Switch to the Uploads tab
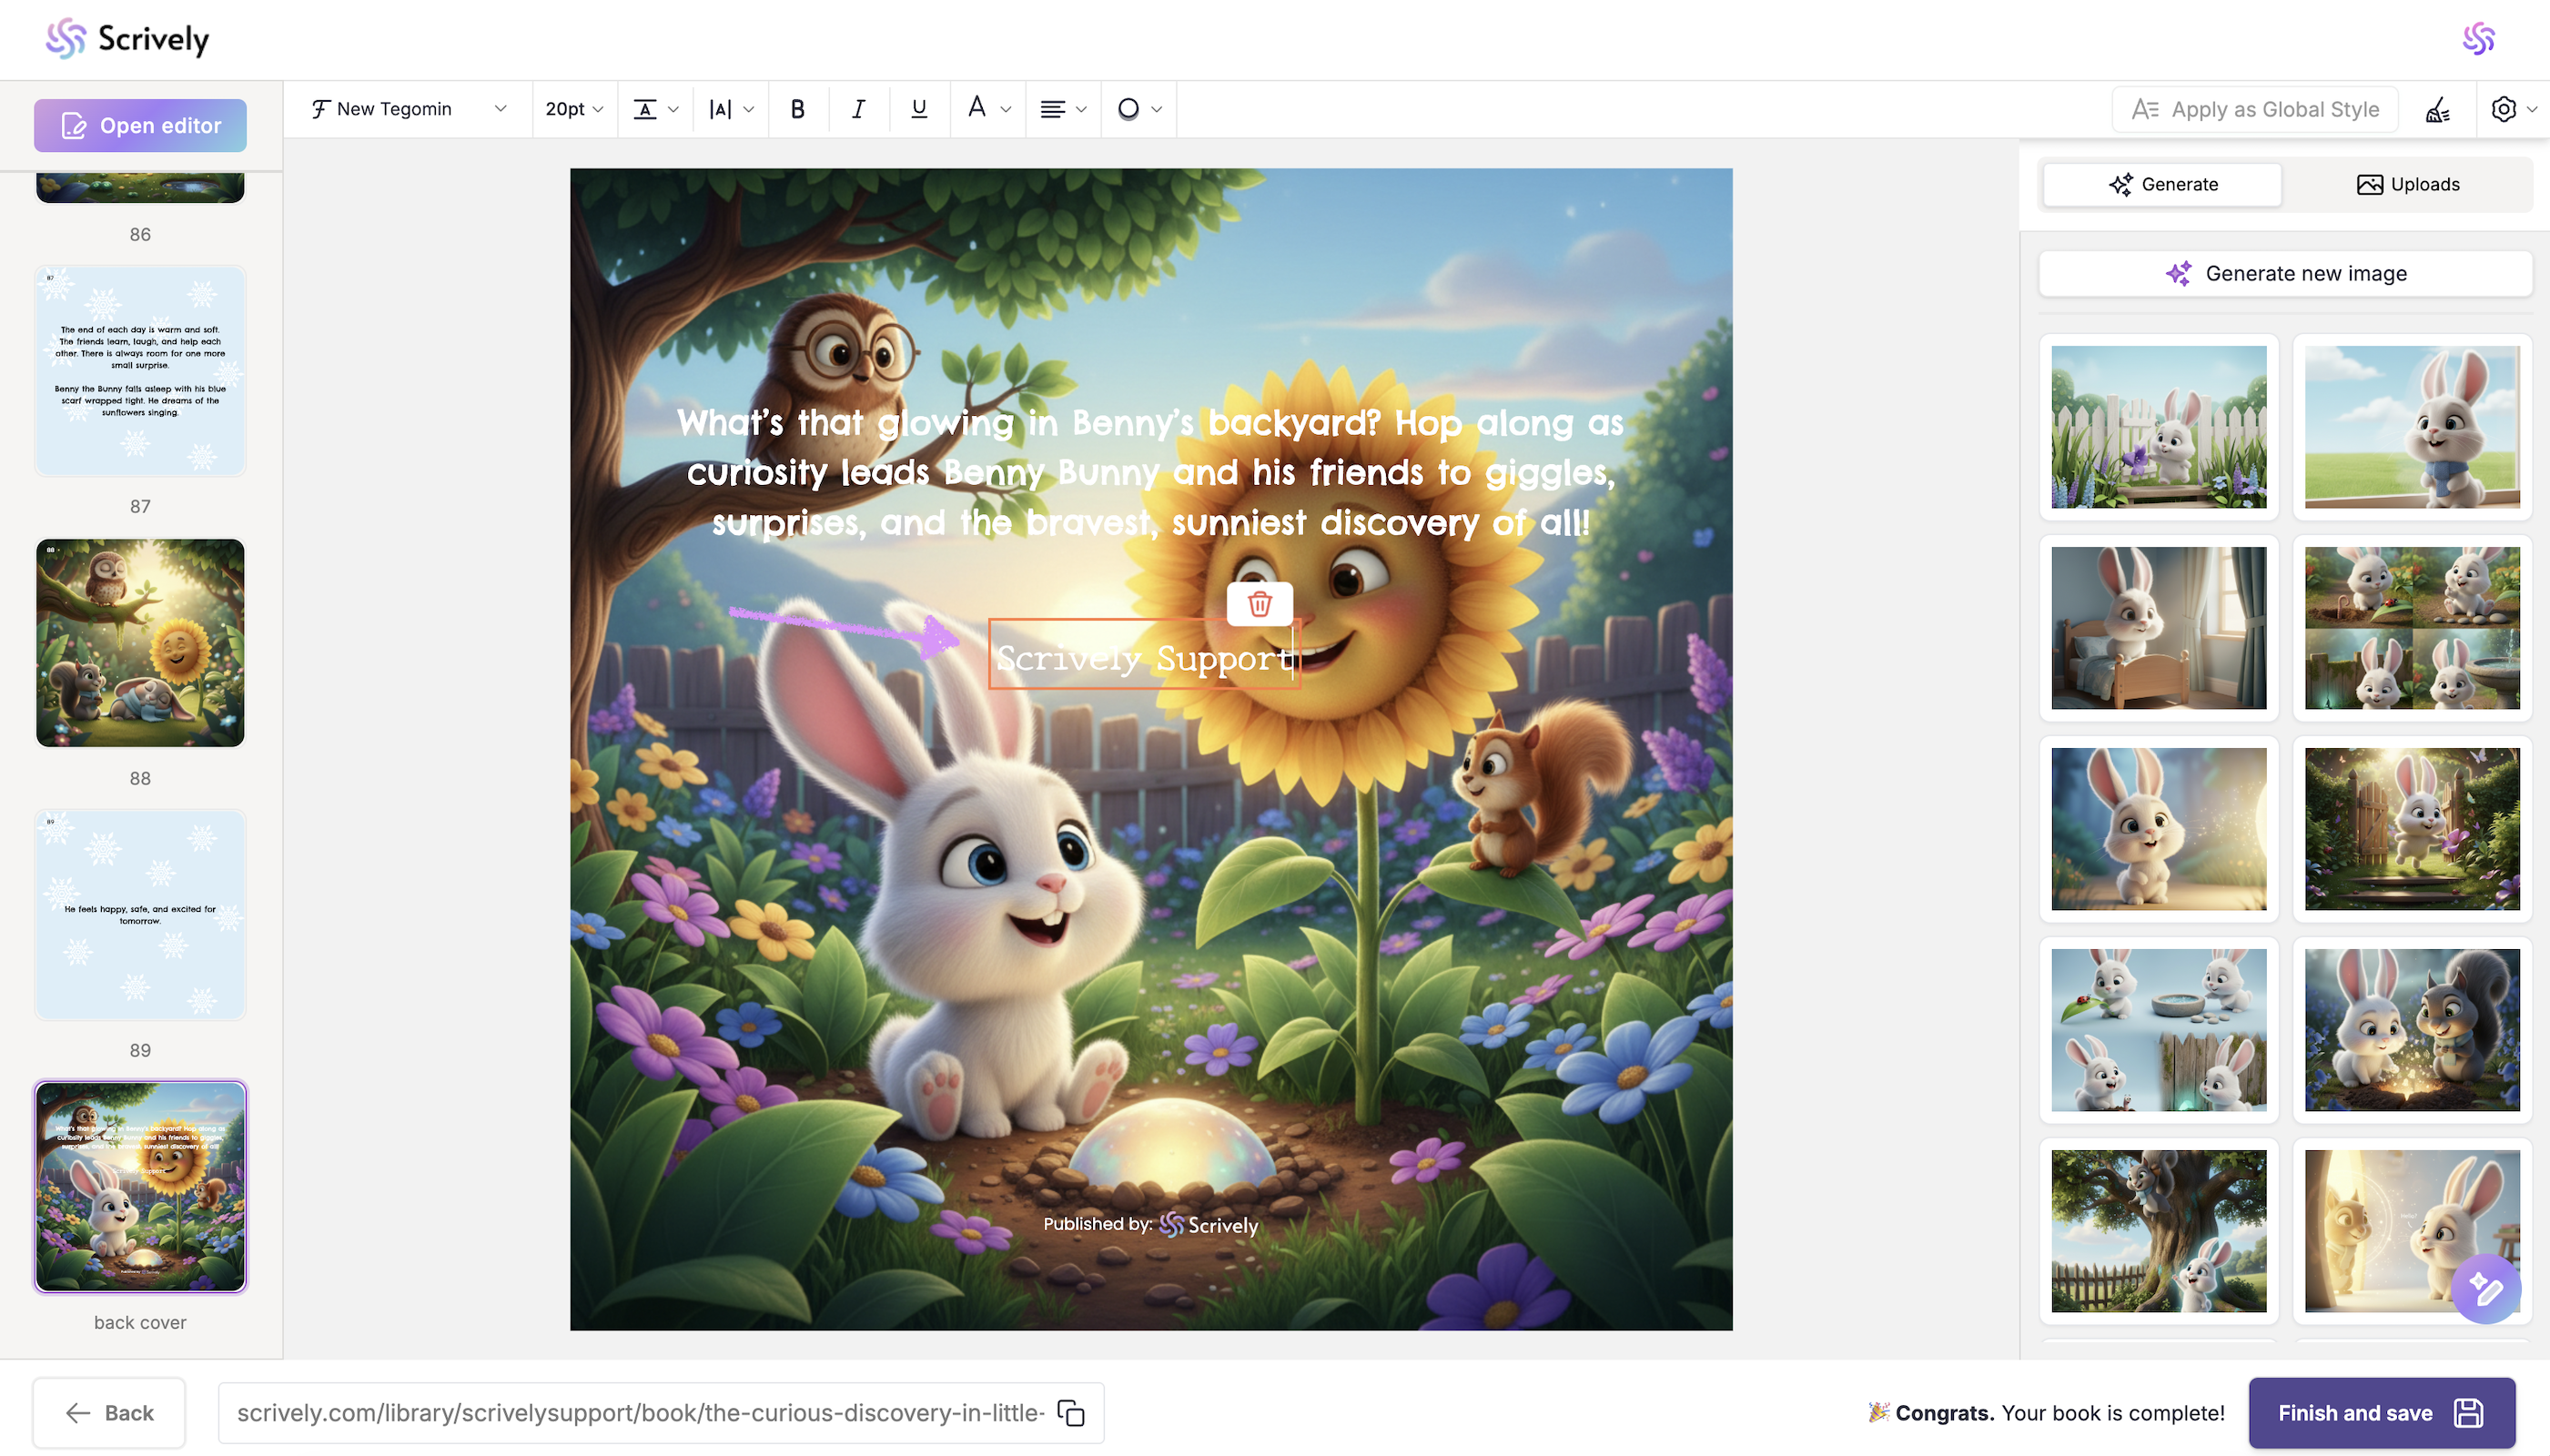This screenshot has height=1456, width=2550. (2408, 184)
